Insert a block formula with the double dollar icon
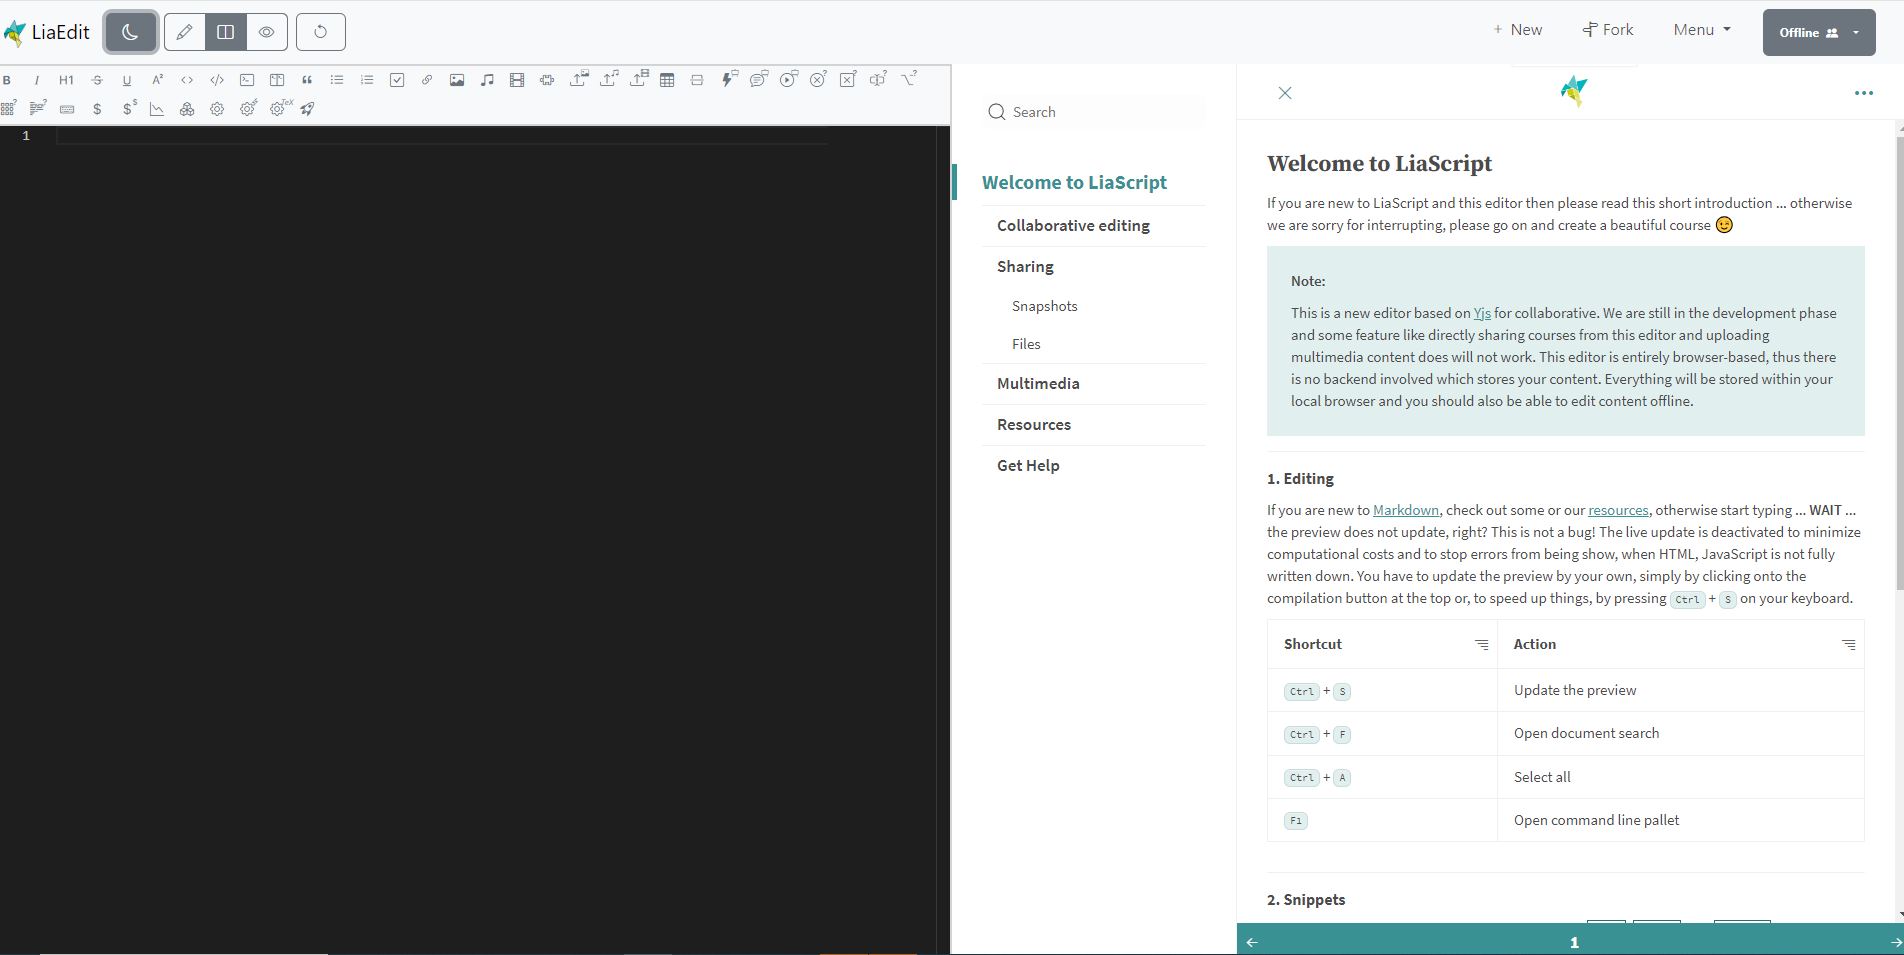1904x955 pixels. [x=129, y=108]
